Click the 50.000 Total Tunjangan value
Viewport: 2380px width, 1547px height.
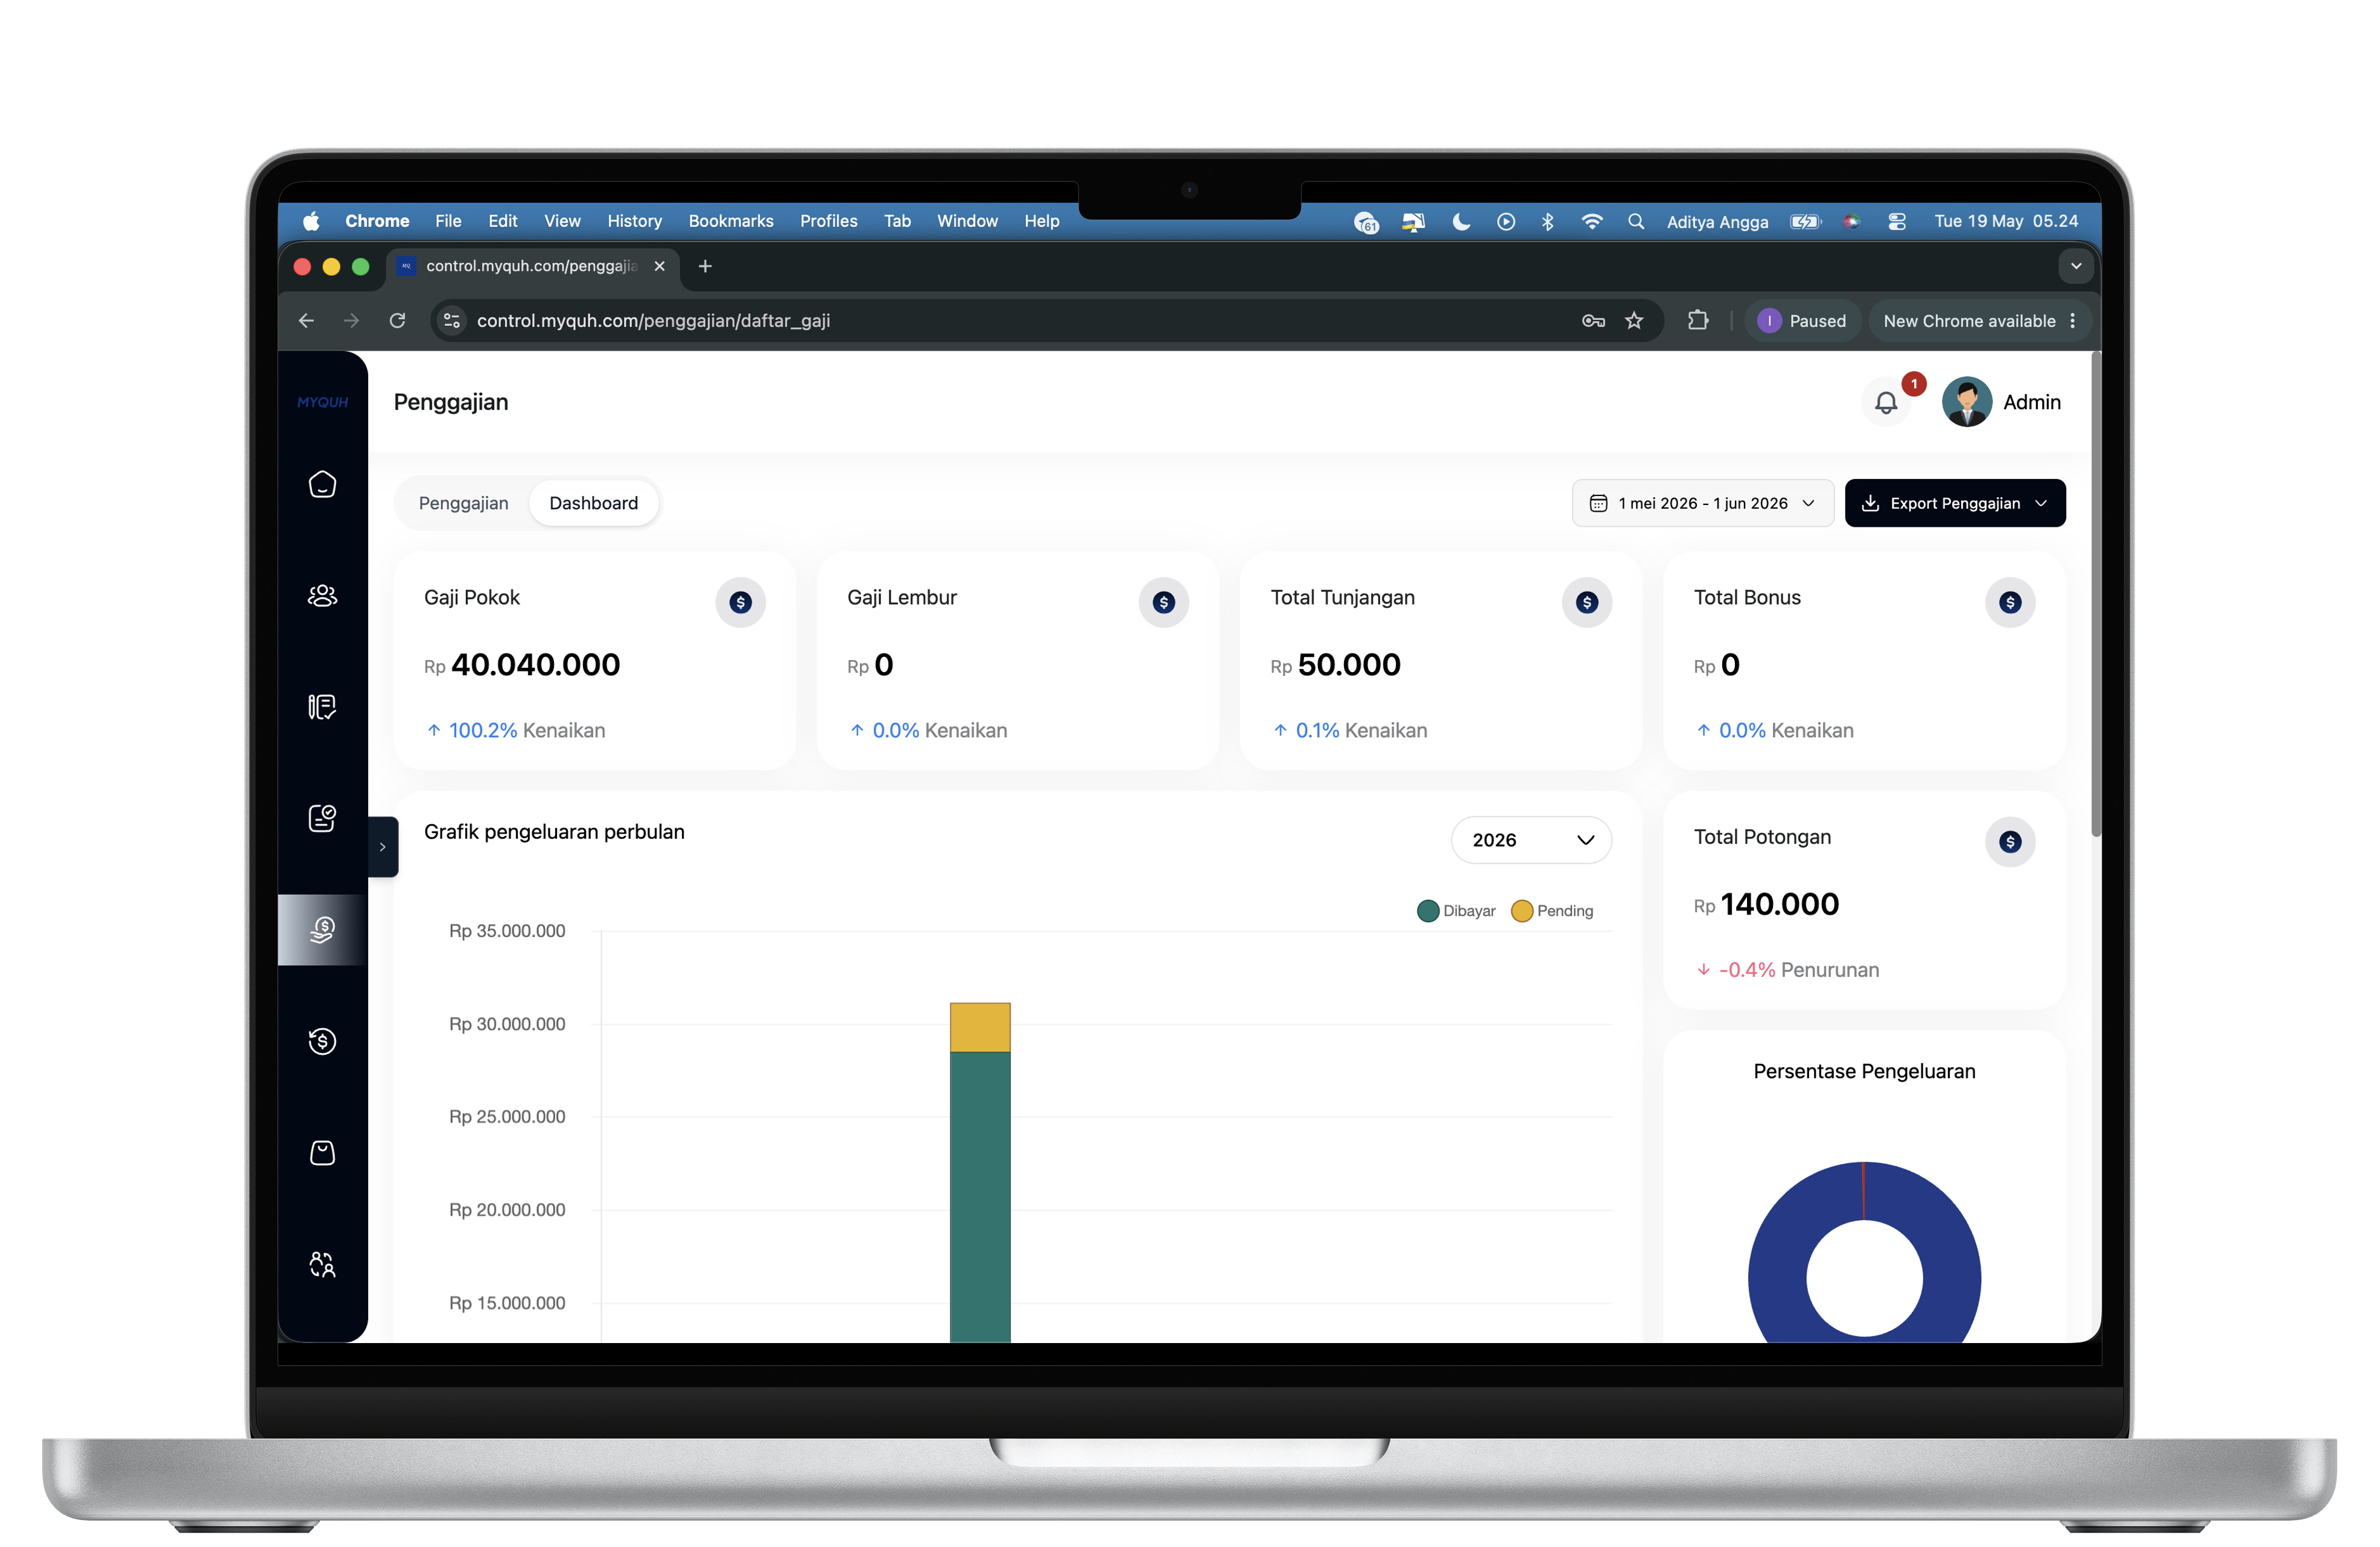(1349, 665)
